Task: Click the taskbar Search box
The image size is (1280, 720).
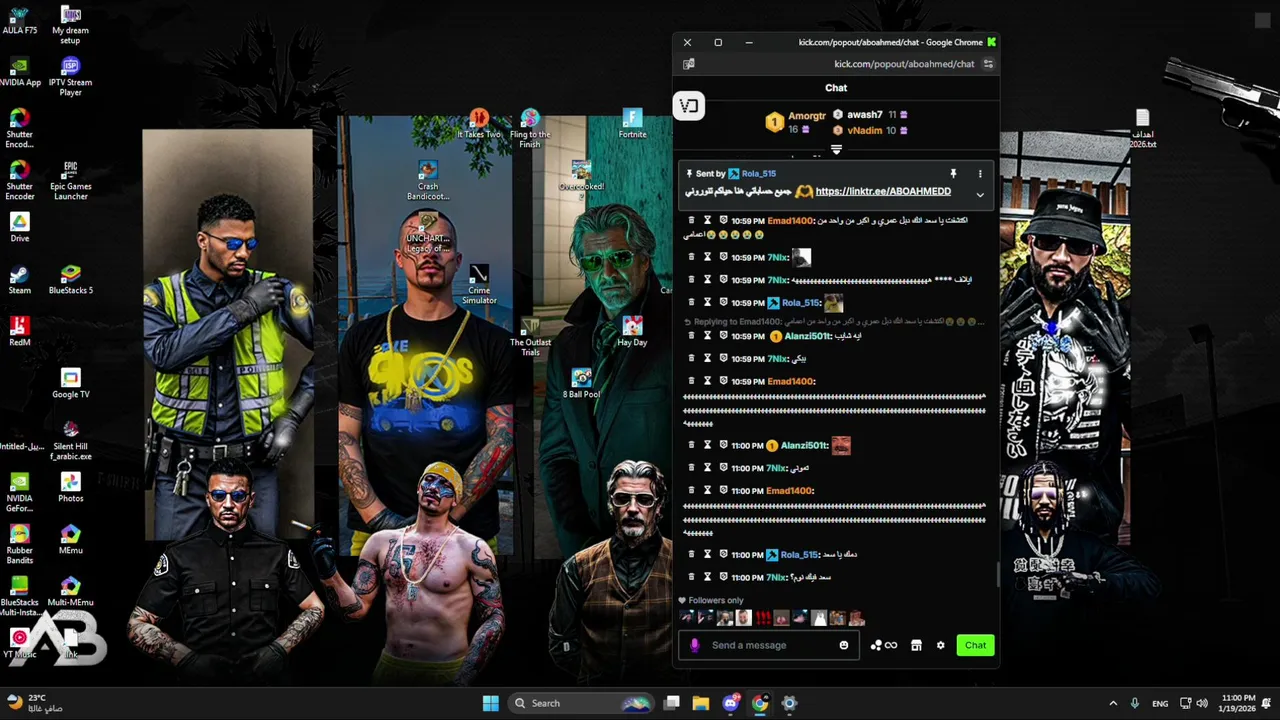Action: click(x=583, y=703)
